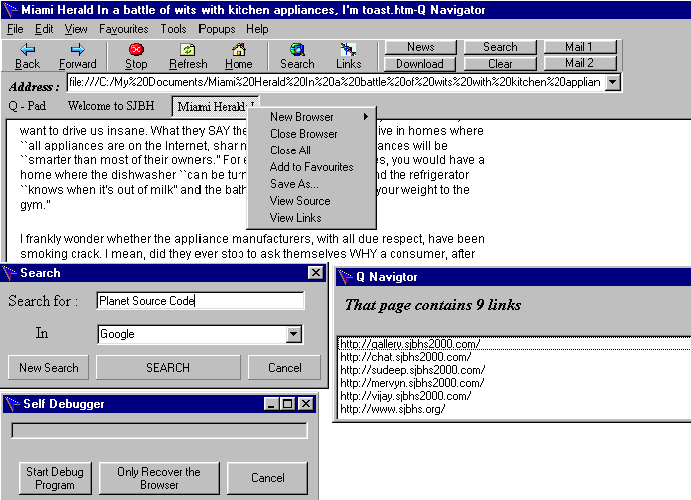Close the Search dialog window
Screen dimensions: 691x500
(x=315, y=273)
